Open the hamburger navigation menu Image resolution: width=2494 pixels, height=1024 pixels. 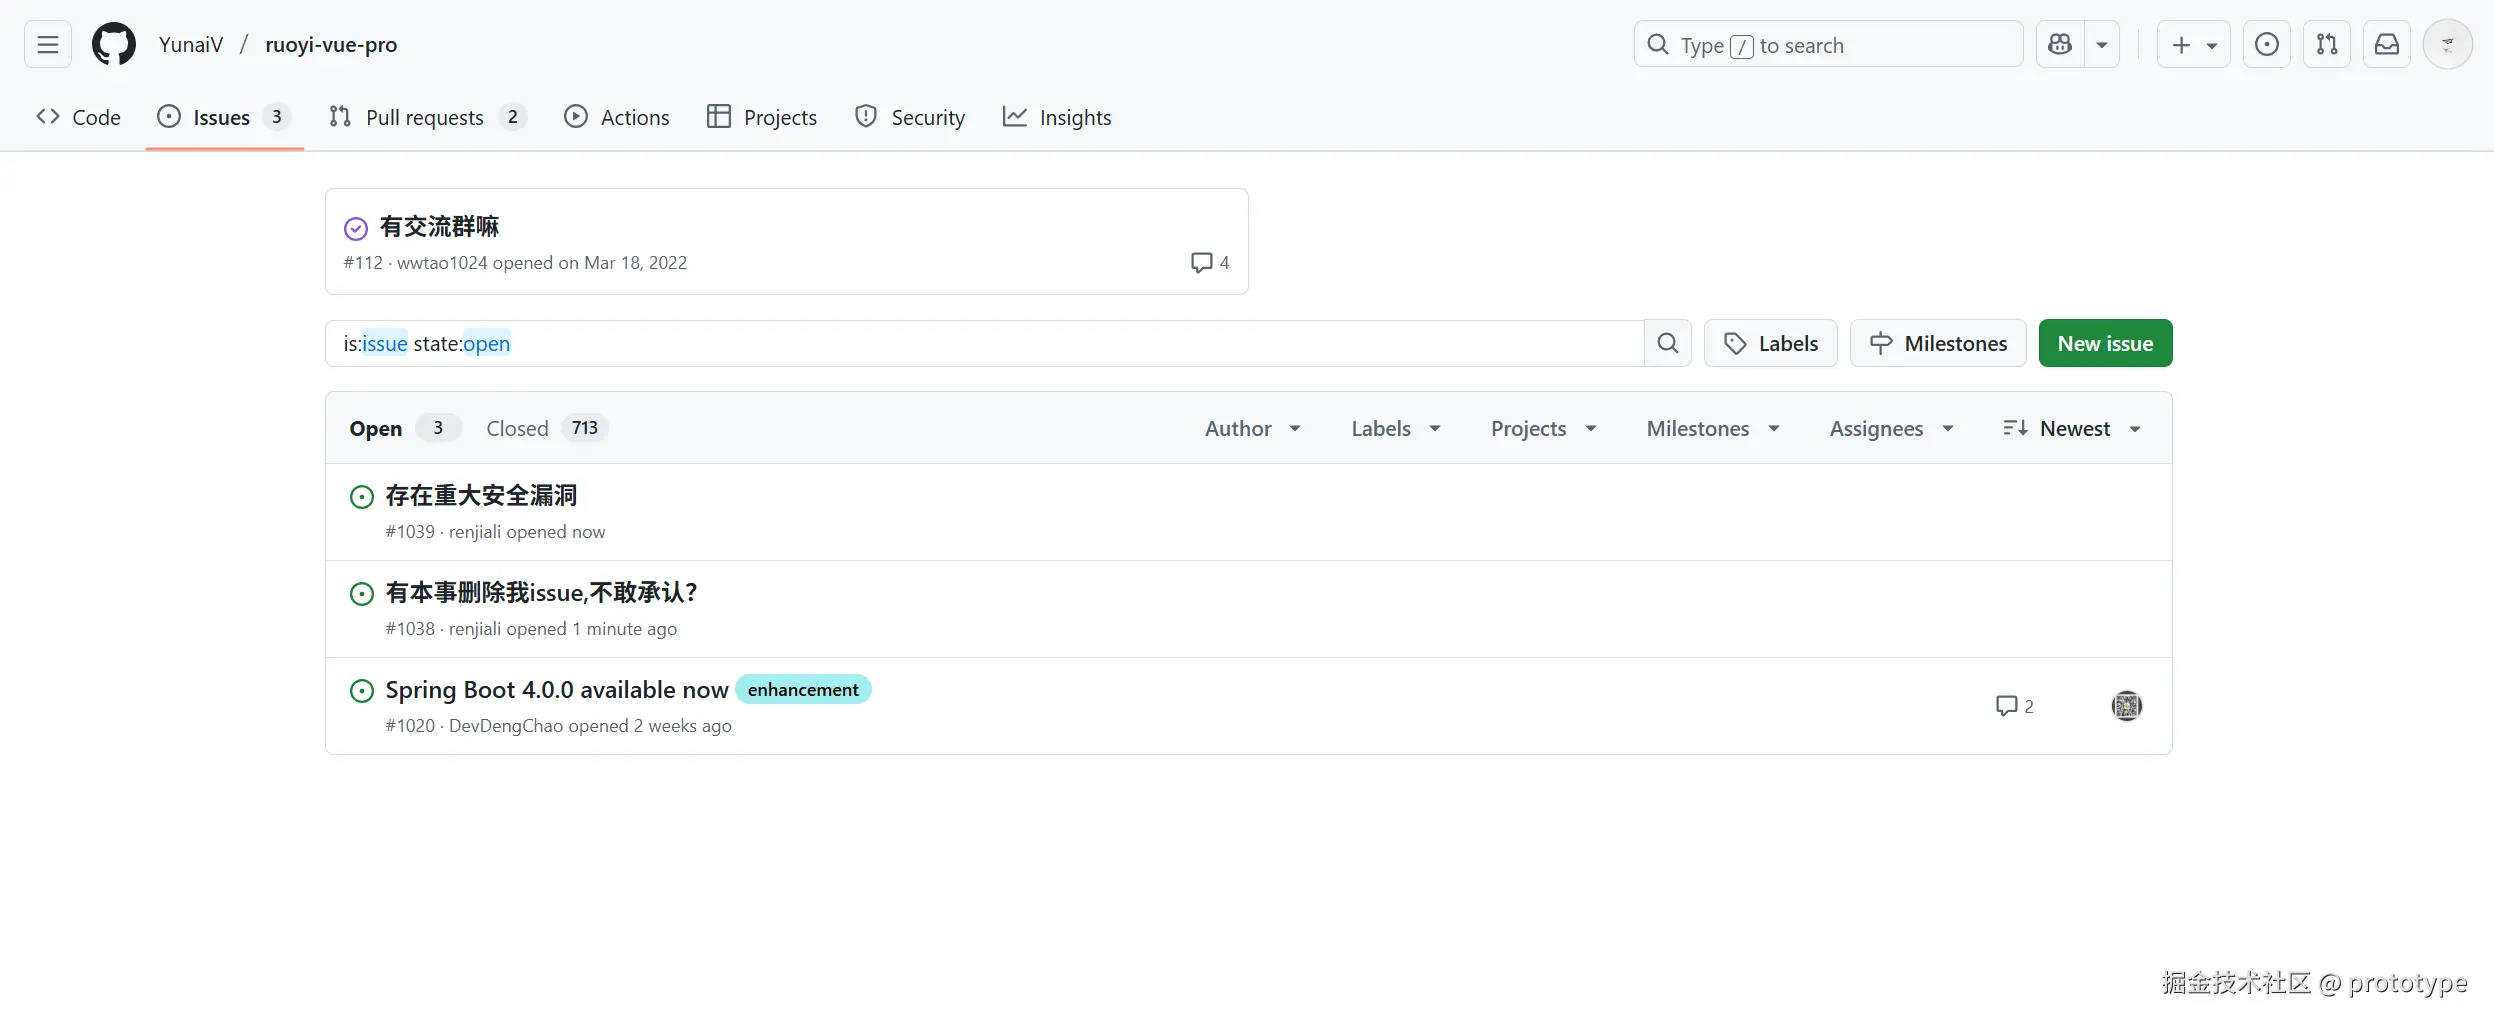coord(48,45)
